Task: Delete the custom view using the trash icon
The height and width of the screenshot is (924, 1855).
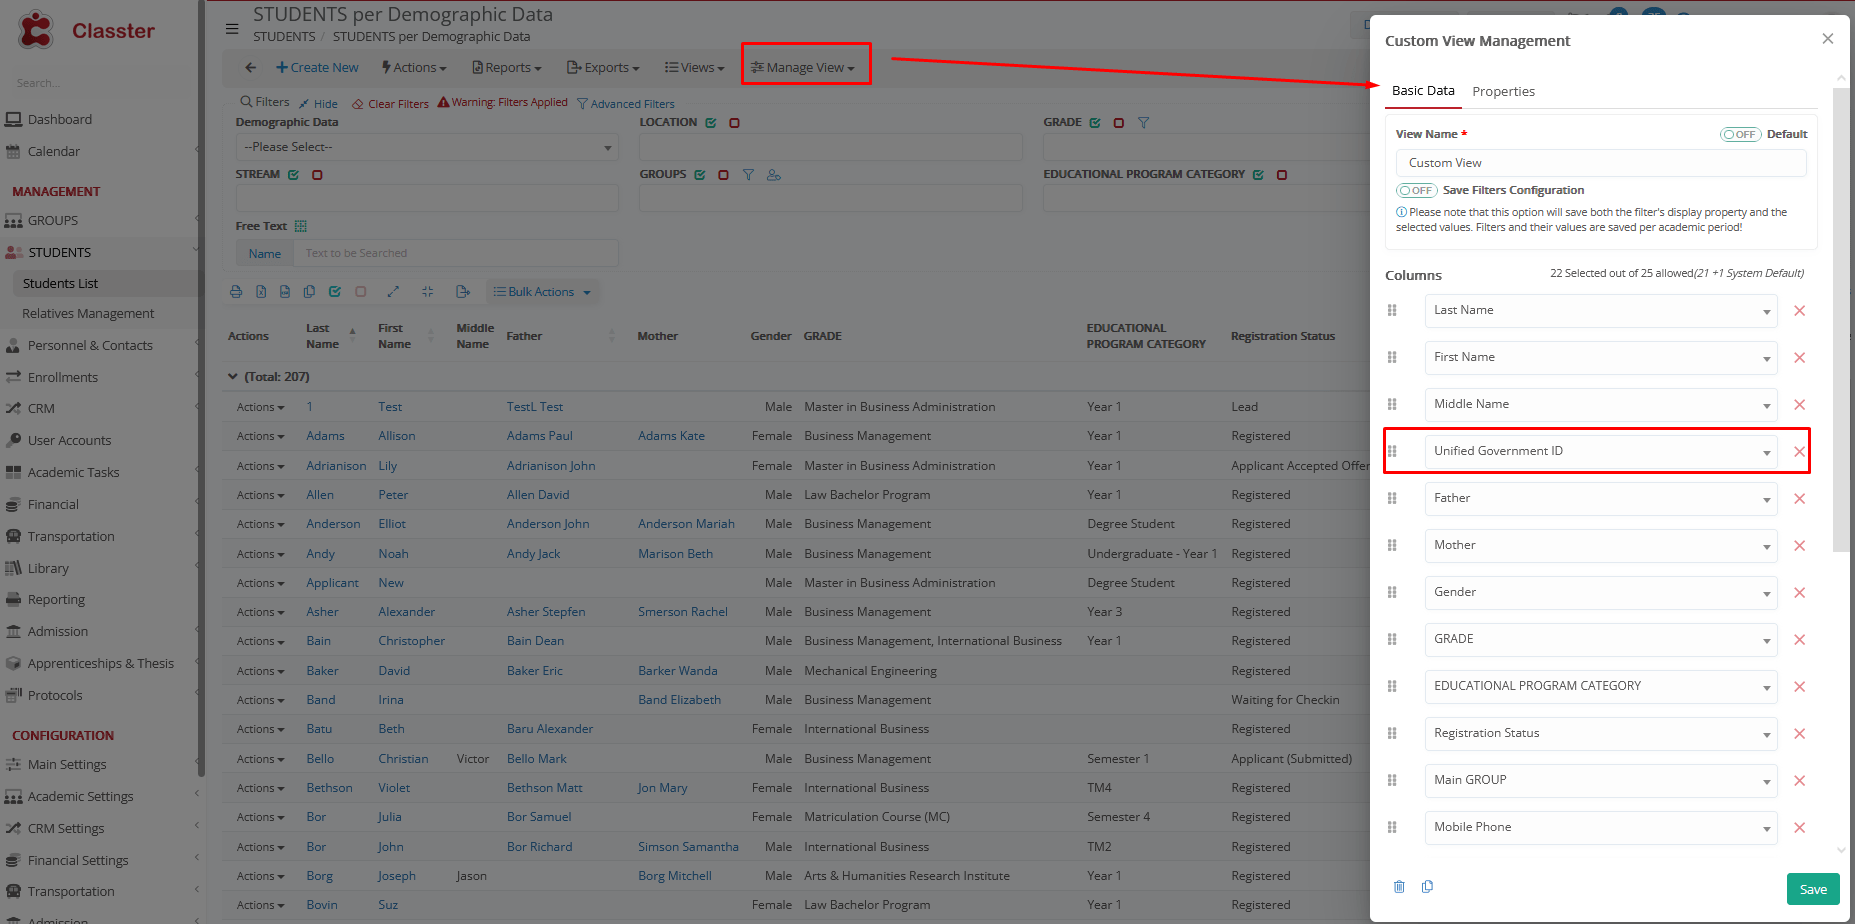Action: click(1399, 887)
